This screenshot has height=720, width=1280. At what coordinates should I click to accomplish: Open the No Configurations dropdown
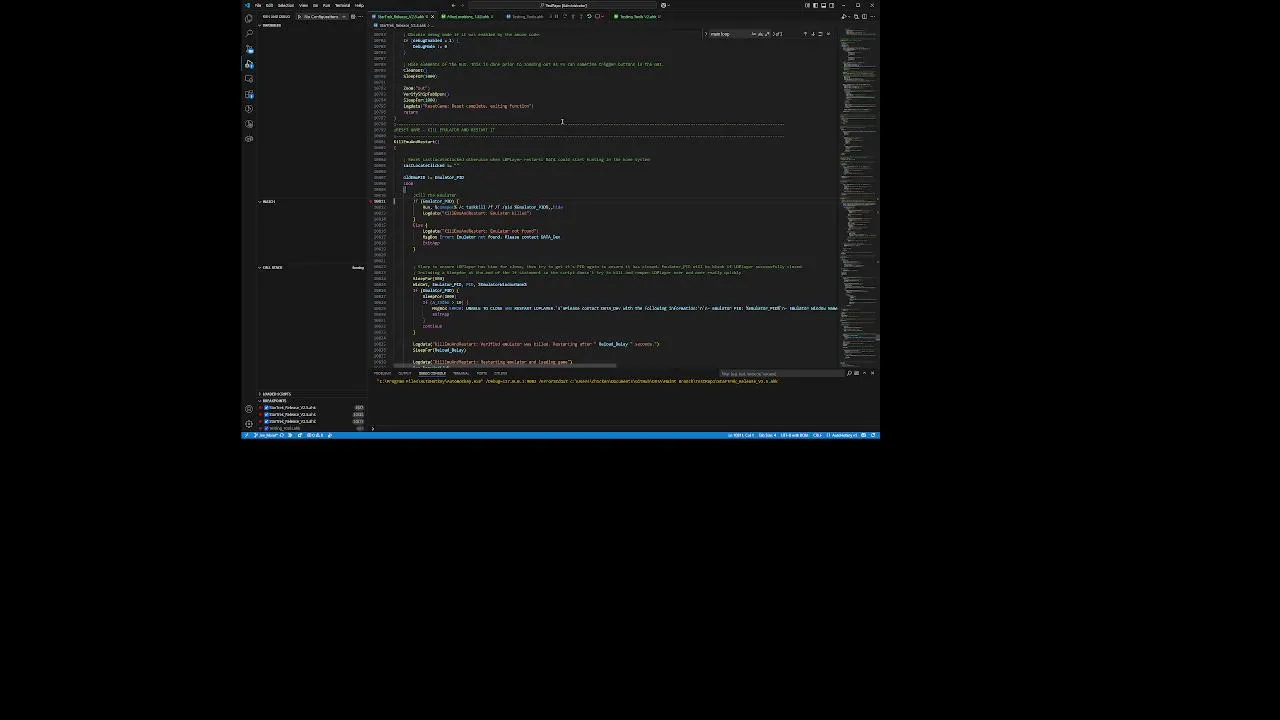[321, 17]
